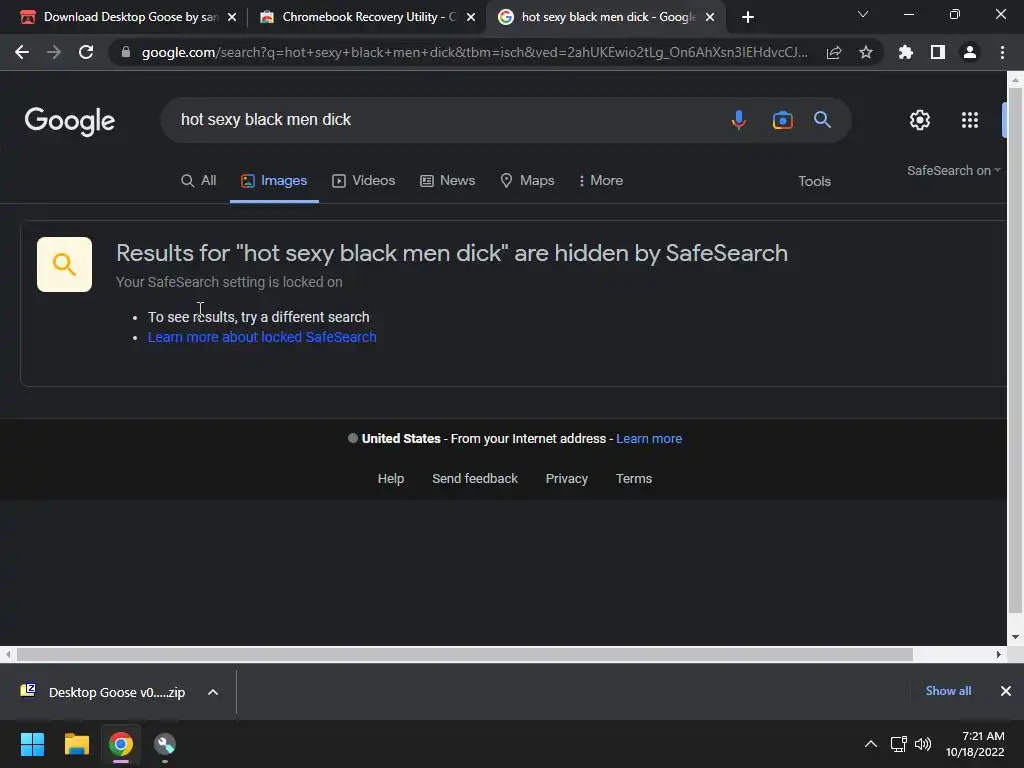Open a new browser tab
Image resolution: width=1024 pixels, height=768 pixels.
click(748, 17)
